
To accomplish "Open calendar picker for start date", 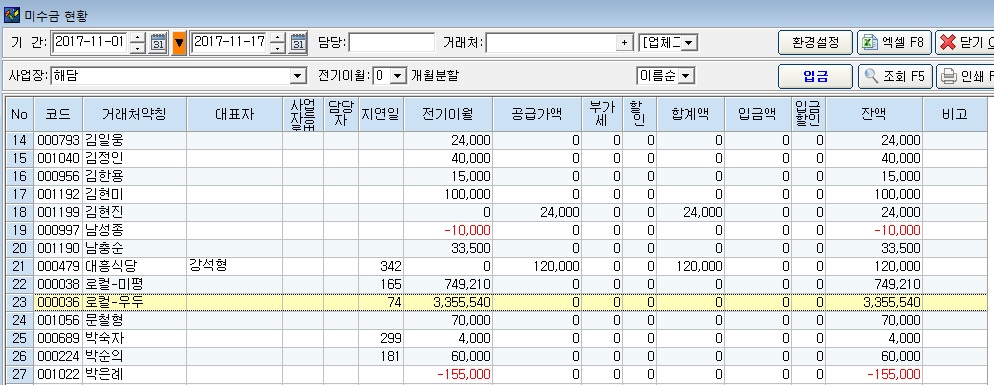I will 157,43.
